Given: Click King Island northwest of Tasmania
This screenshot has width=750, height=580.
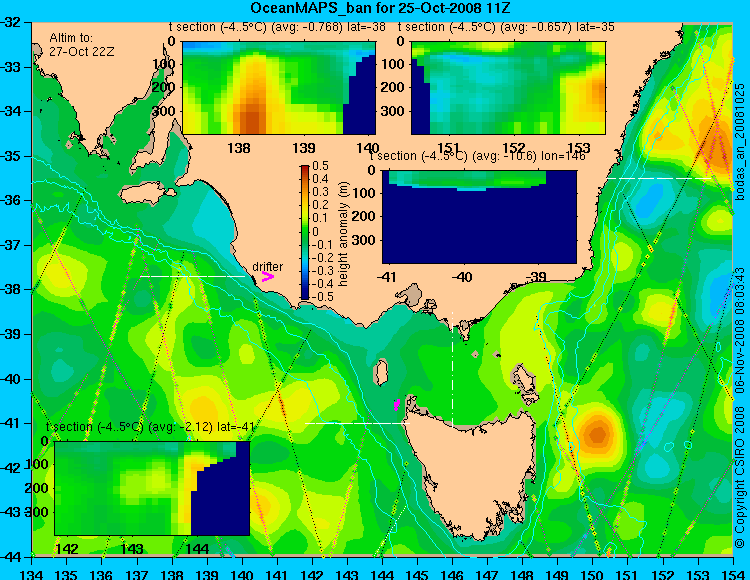Looking at the screenshot, I should pyautogui.click(x=381, y=372).
